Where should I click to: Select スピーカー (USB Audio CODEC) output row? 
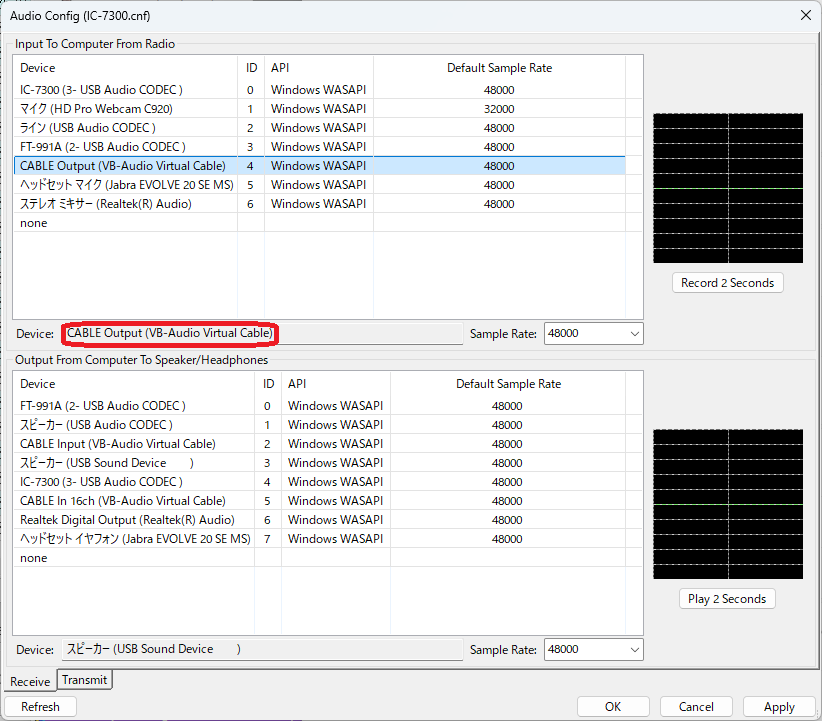point(320,425)
